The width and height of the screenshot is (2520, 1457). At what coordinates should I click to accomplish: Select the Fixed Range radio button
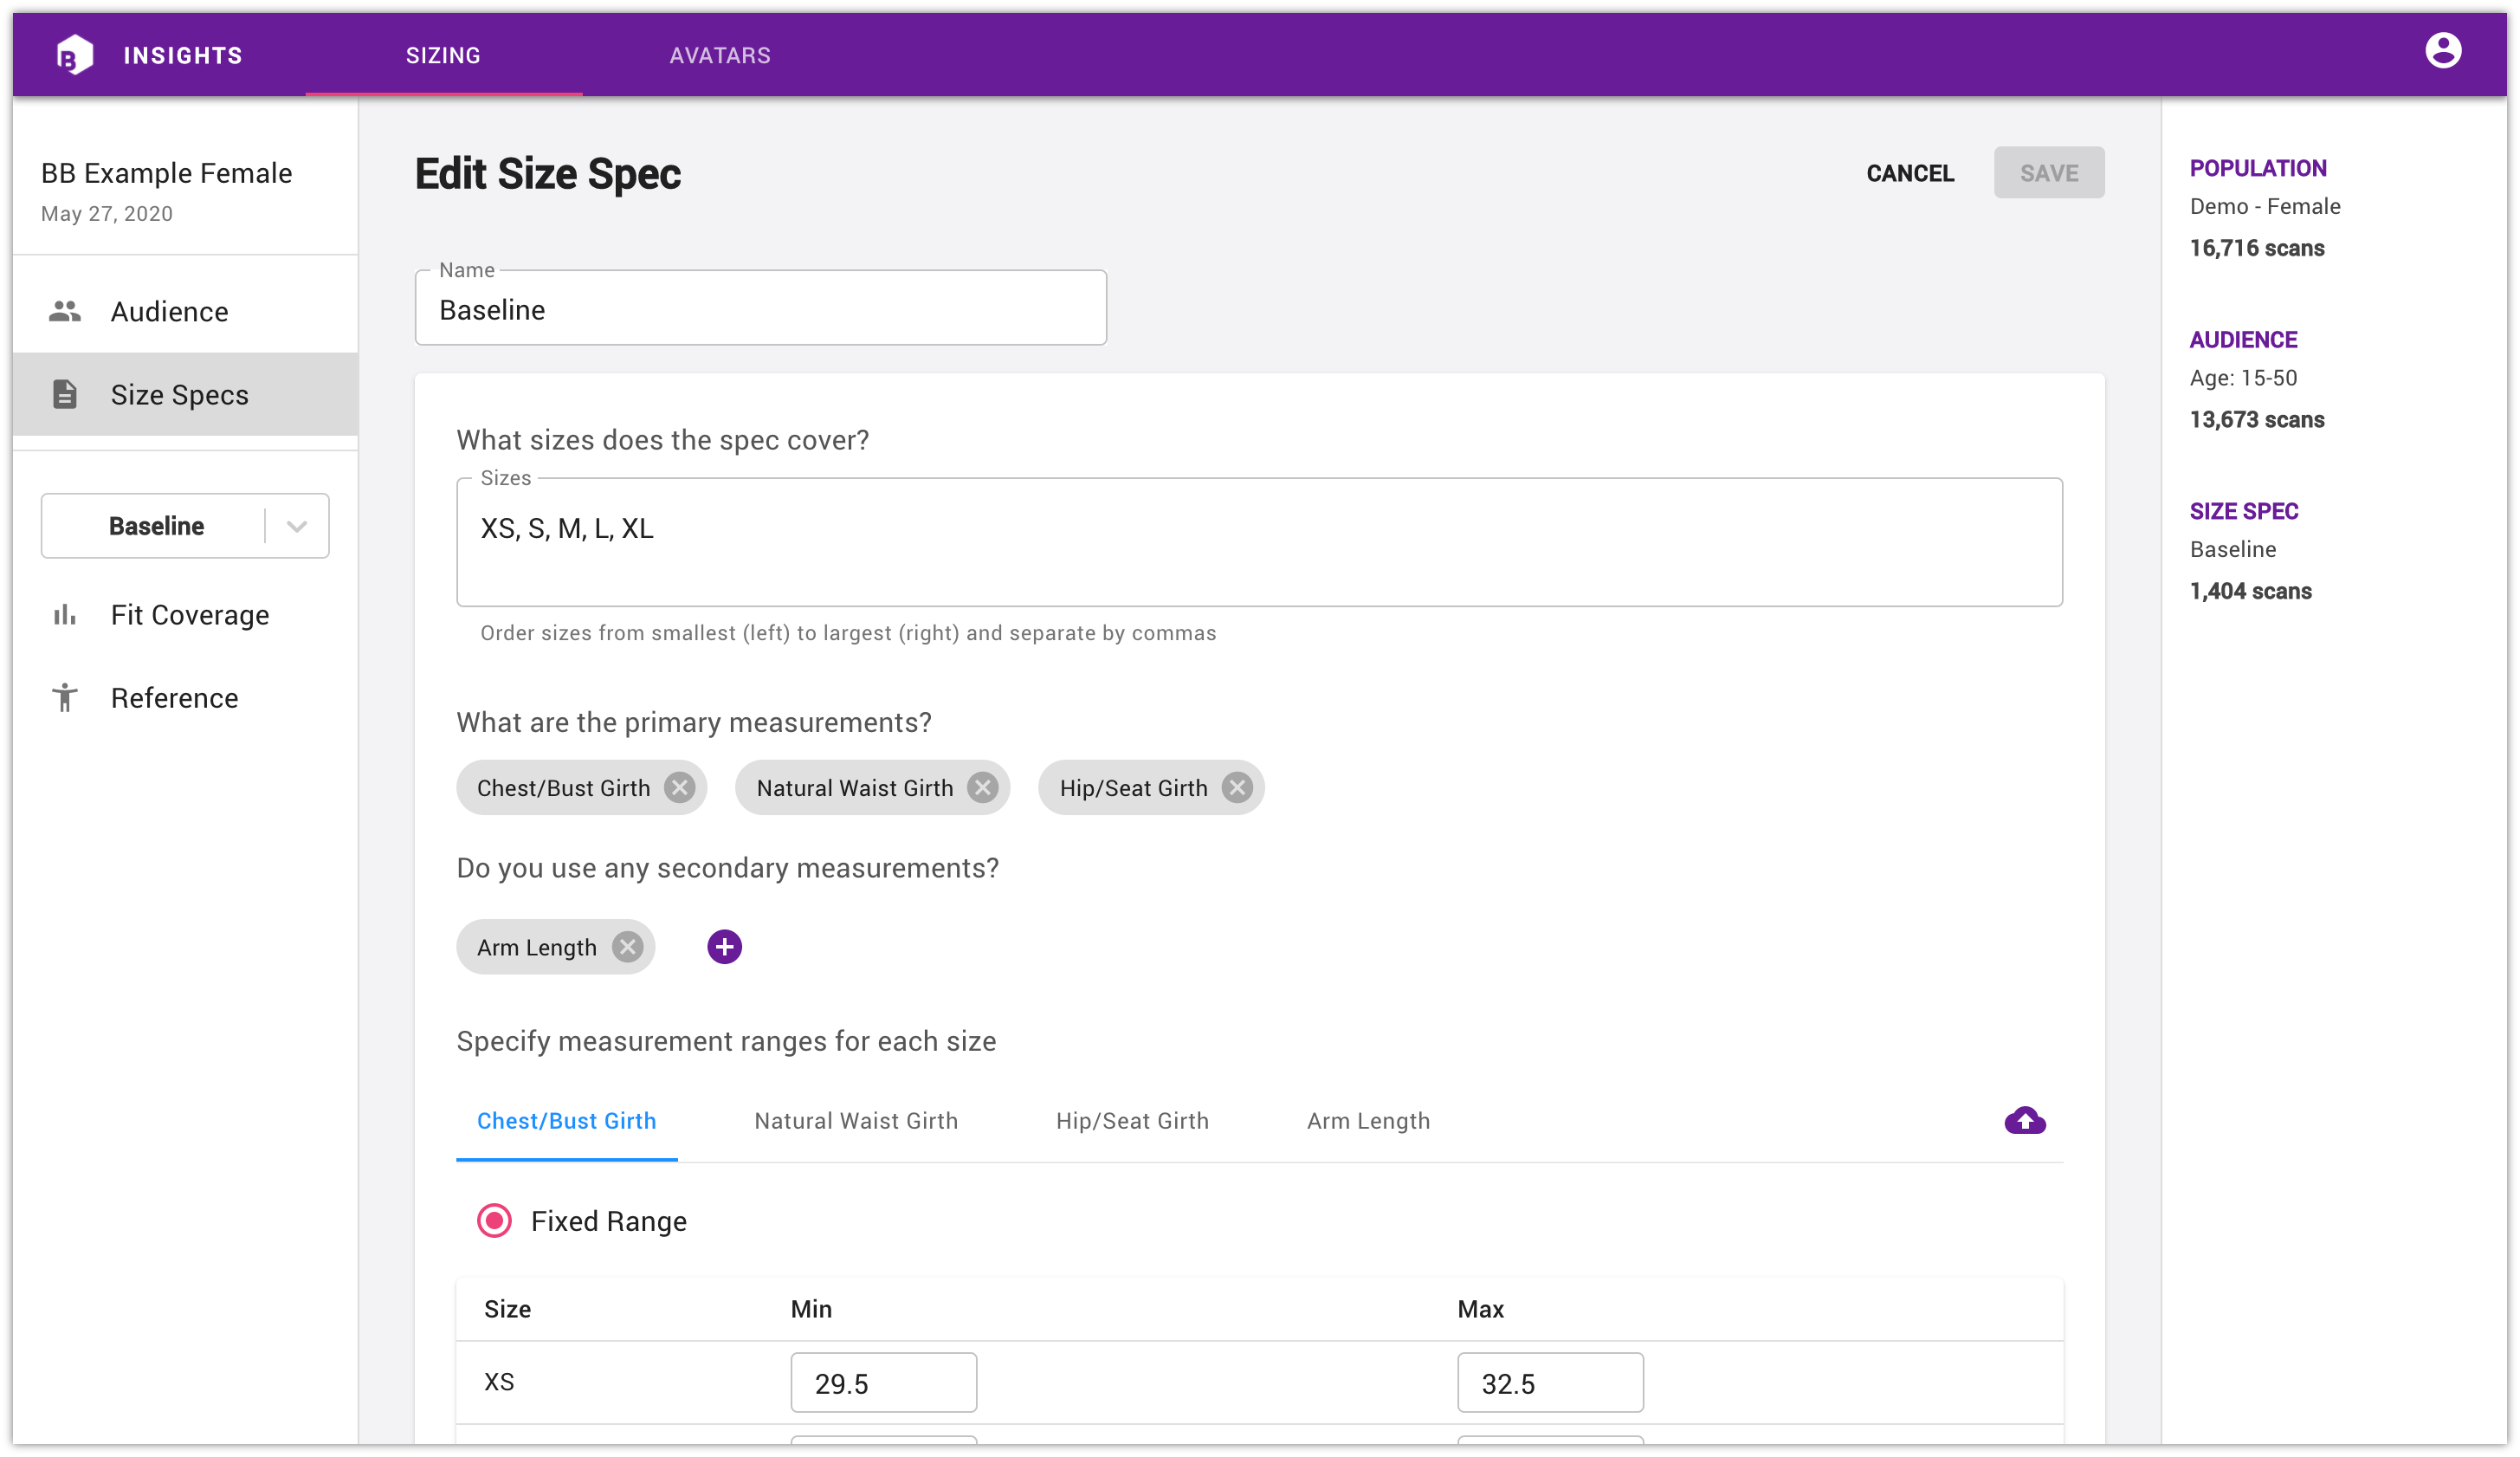[x=494, y=1221]
